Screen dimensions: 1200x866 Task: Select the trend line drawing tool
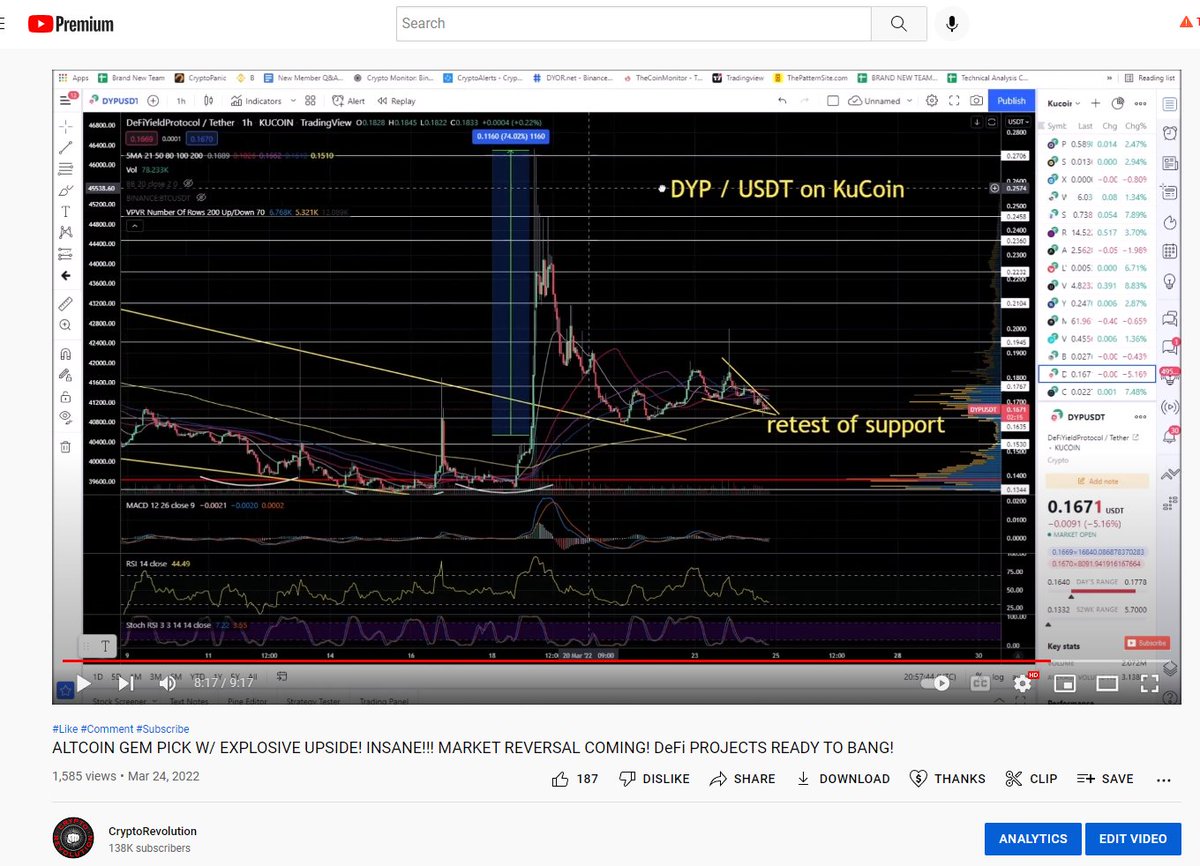coord(66,147)
